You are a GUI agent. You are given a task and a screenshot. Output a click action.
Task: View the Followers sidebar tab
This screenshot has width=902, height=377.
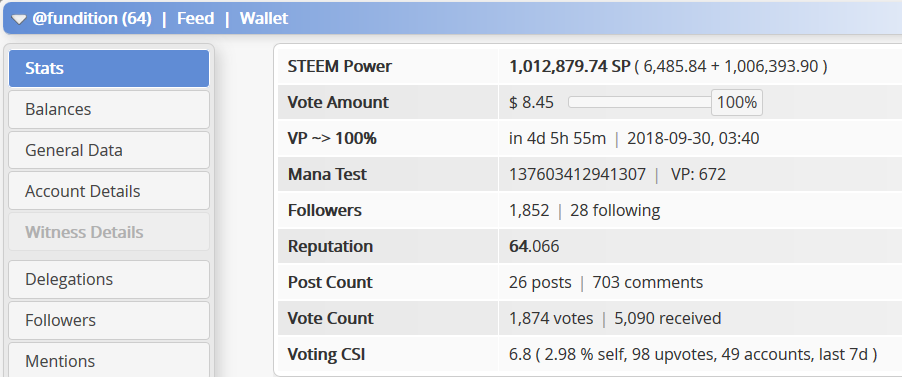(x=109, y=320)
